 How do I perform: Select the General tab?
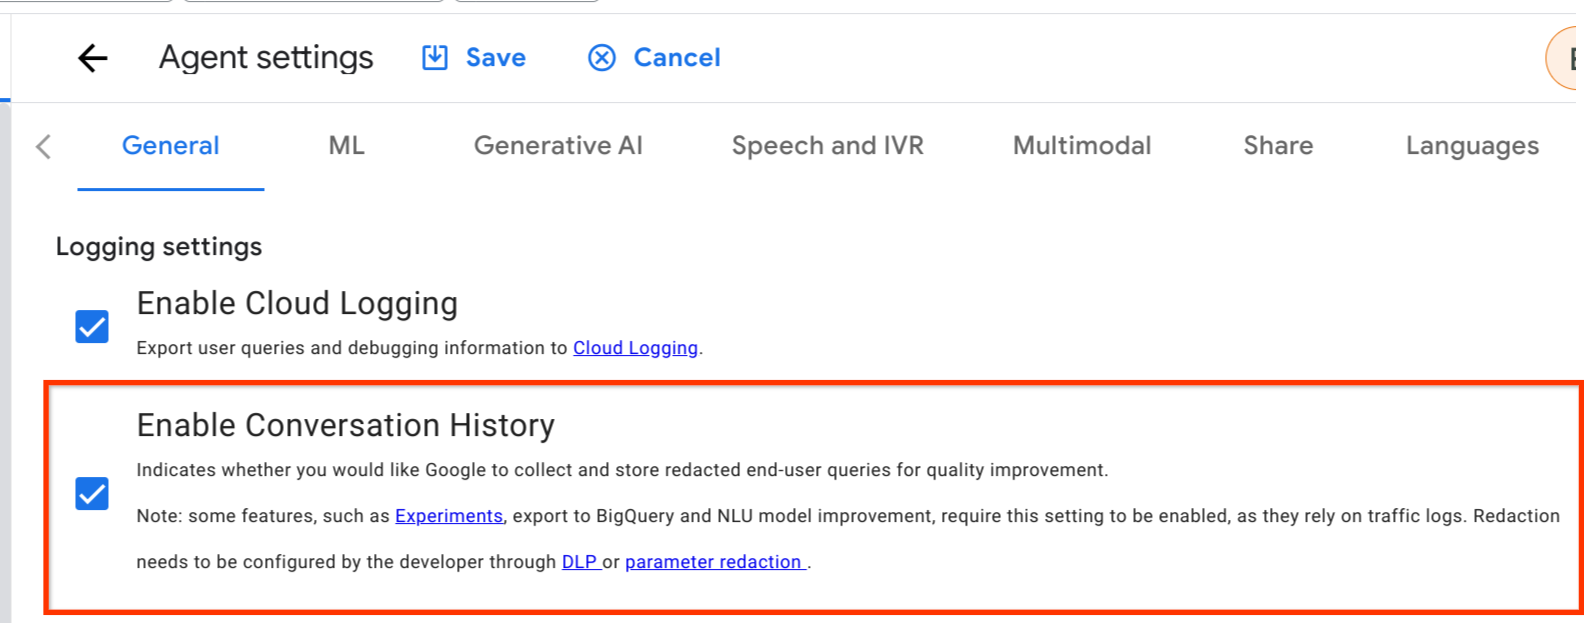pyautogui.click(x=170, y=146)
